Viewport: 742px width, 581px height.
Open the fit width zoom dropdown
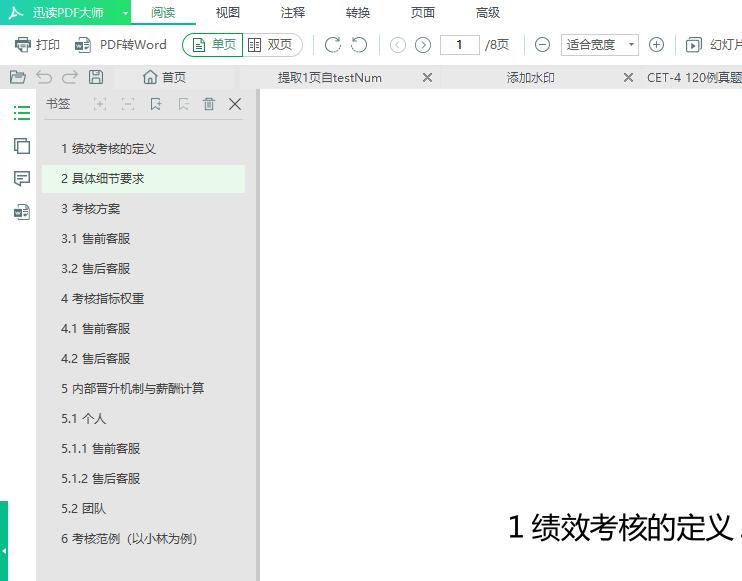tap(600, 45)
